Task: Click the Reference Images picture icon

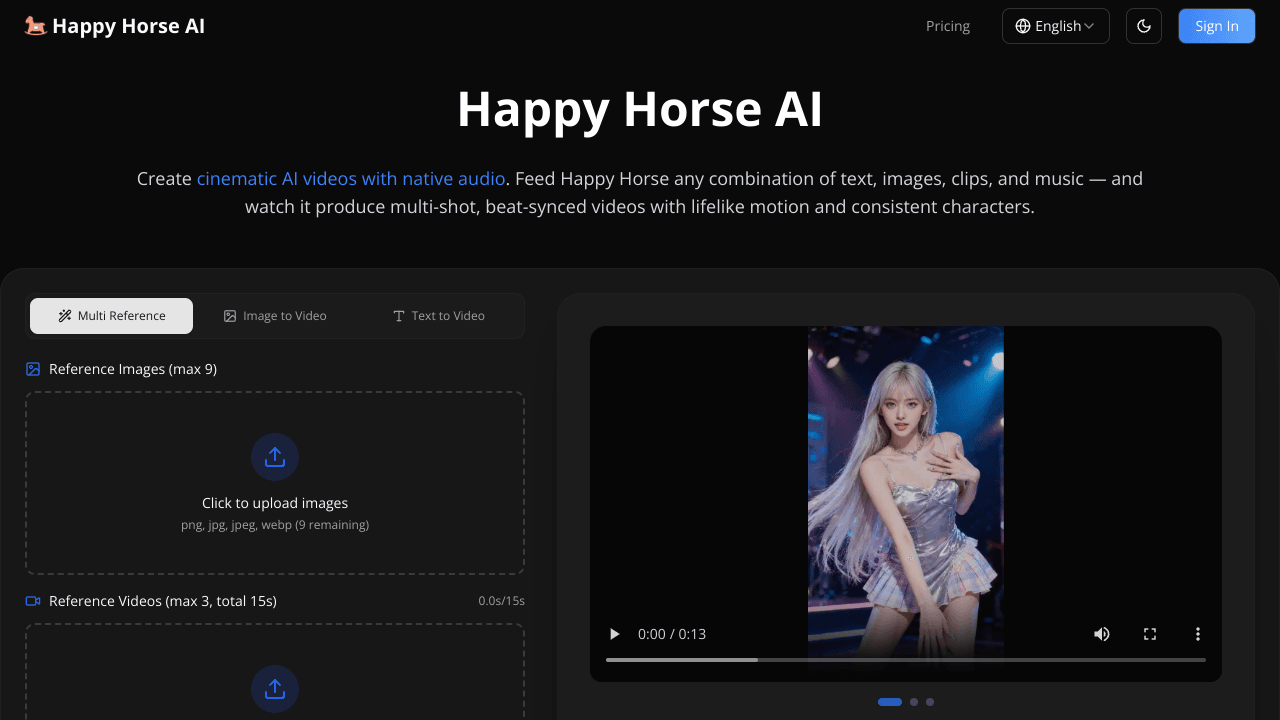Action: (32, 369)
